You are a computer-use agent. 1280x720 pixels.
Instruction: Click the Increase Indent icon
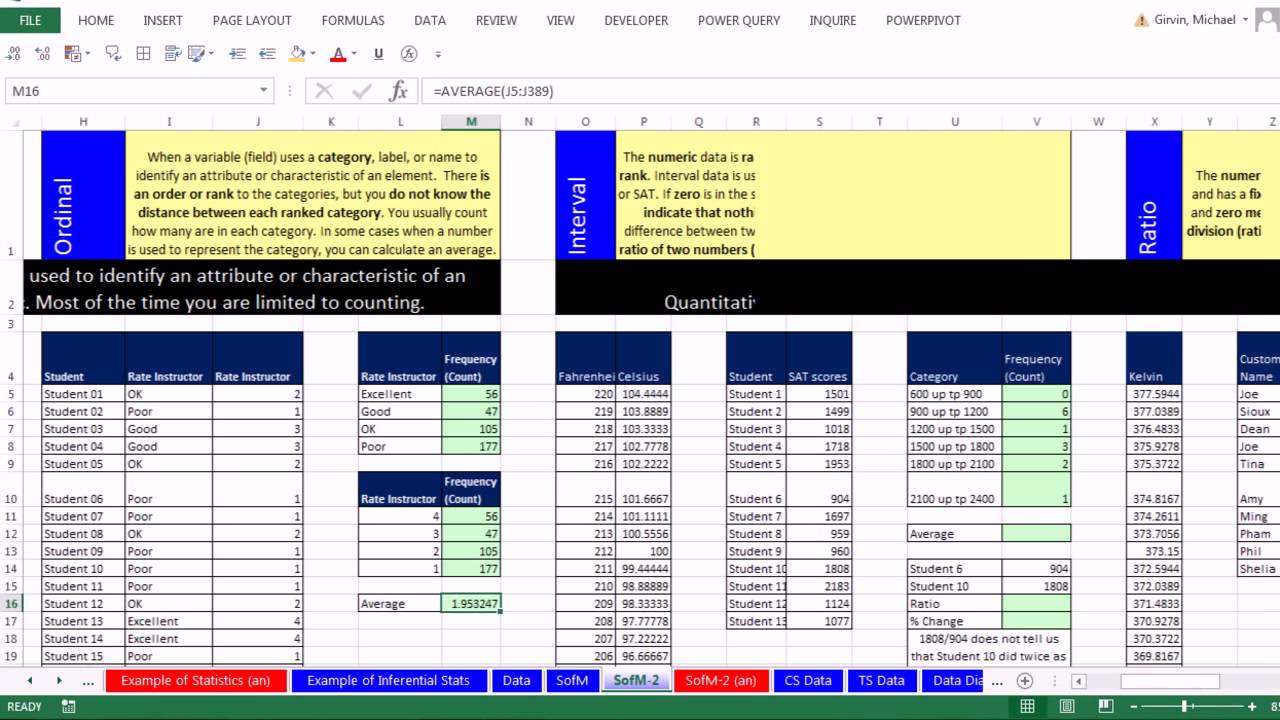click(x=238, y=54)
